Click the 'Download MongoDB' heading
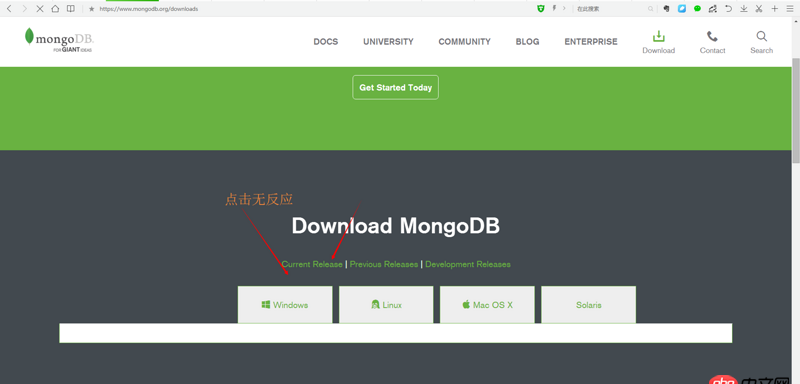 pyautogui.click(x=395, y=226)
